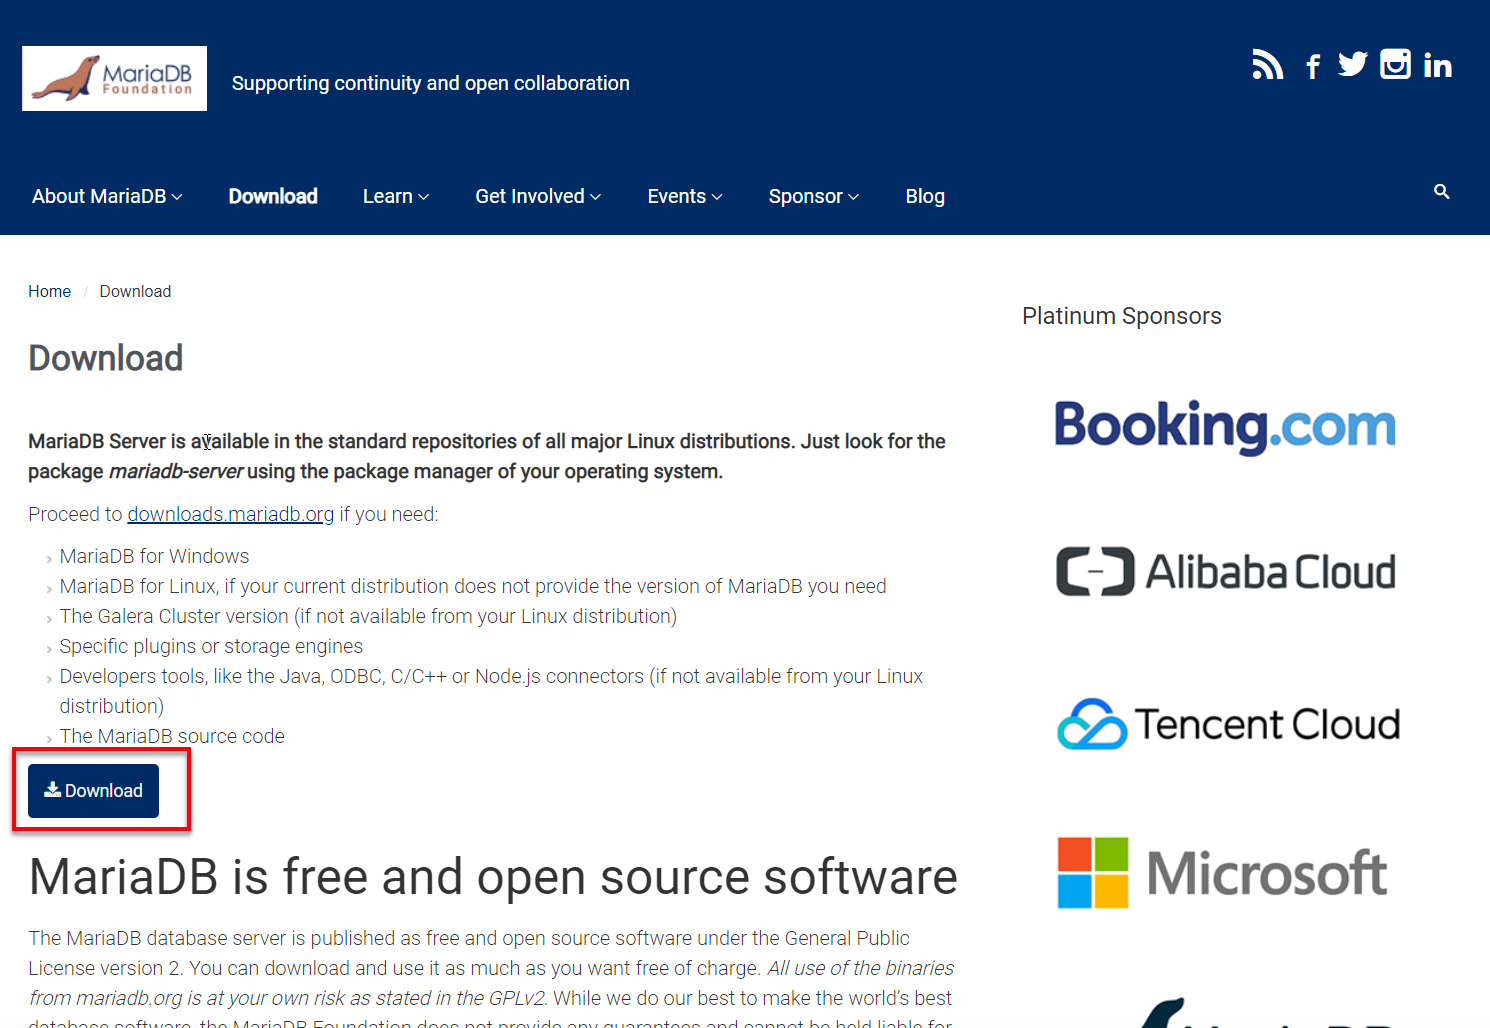The width and height of the screenshot is (1490, 1028).
Task: Click the 'Download' page heading
Action: point(106,358)
